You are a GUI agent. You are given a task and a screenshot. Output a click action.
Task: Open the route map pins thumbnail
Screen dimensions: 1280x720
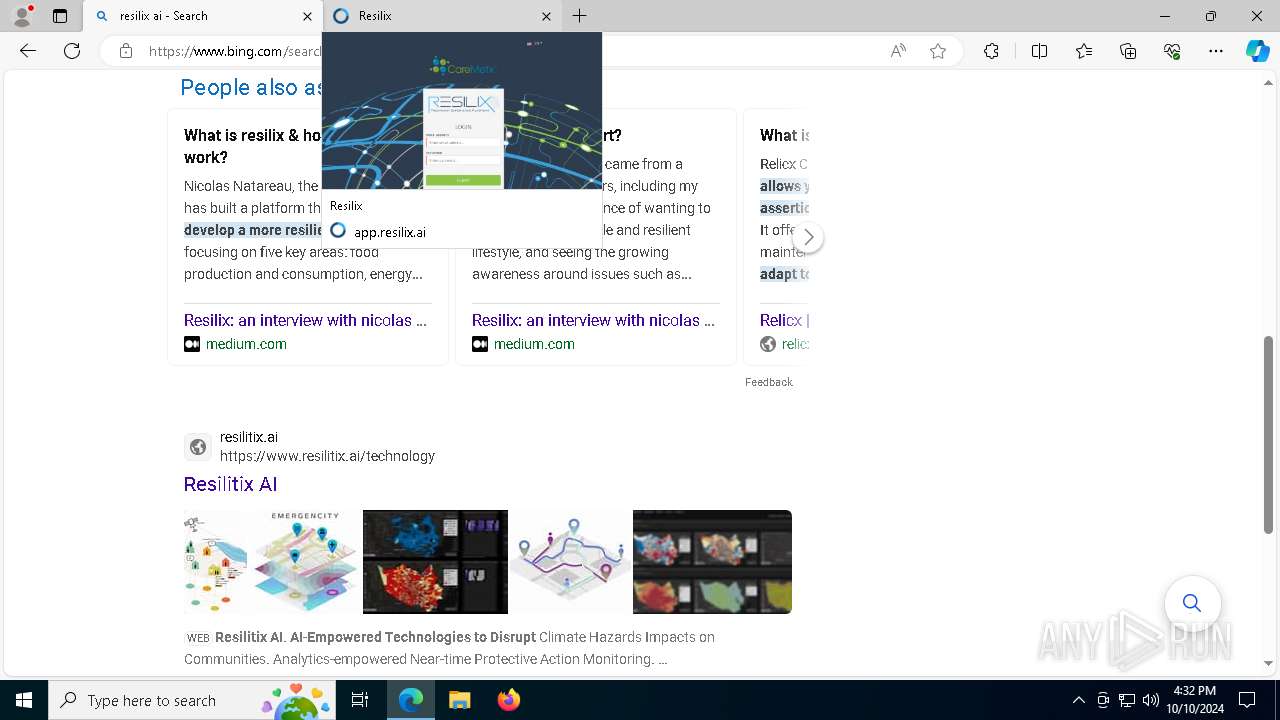(570, 562)
